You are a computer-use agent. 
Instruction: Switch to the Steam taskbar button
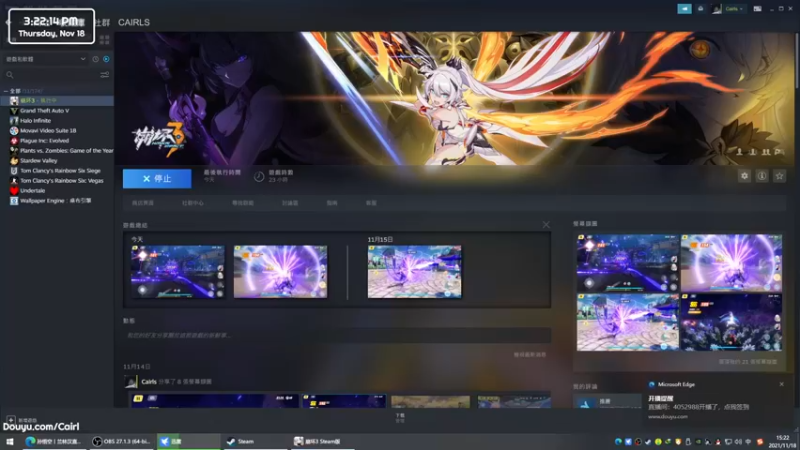(x=255, y=441)
